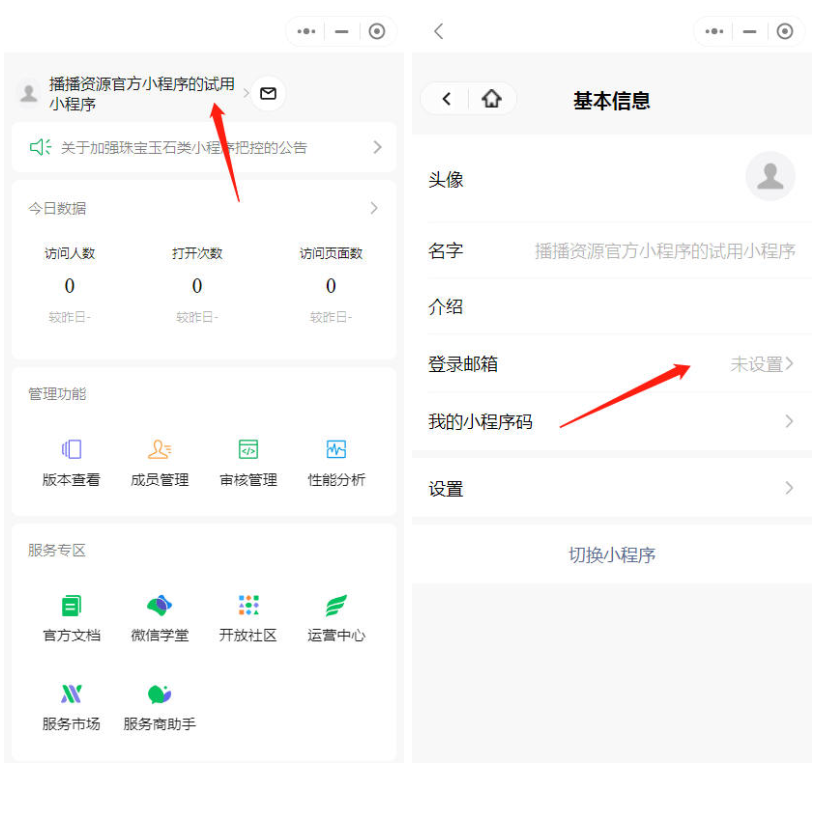This screenshot has height=834, width=828.
Task: Click close circle in left panel capsule
Action: point(377,31)
